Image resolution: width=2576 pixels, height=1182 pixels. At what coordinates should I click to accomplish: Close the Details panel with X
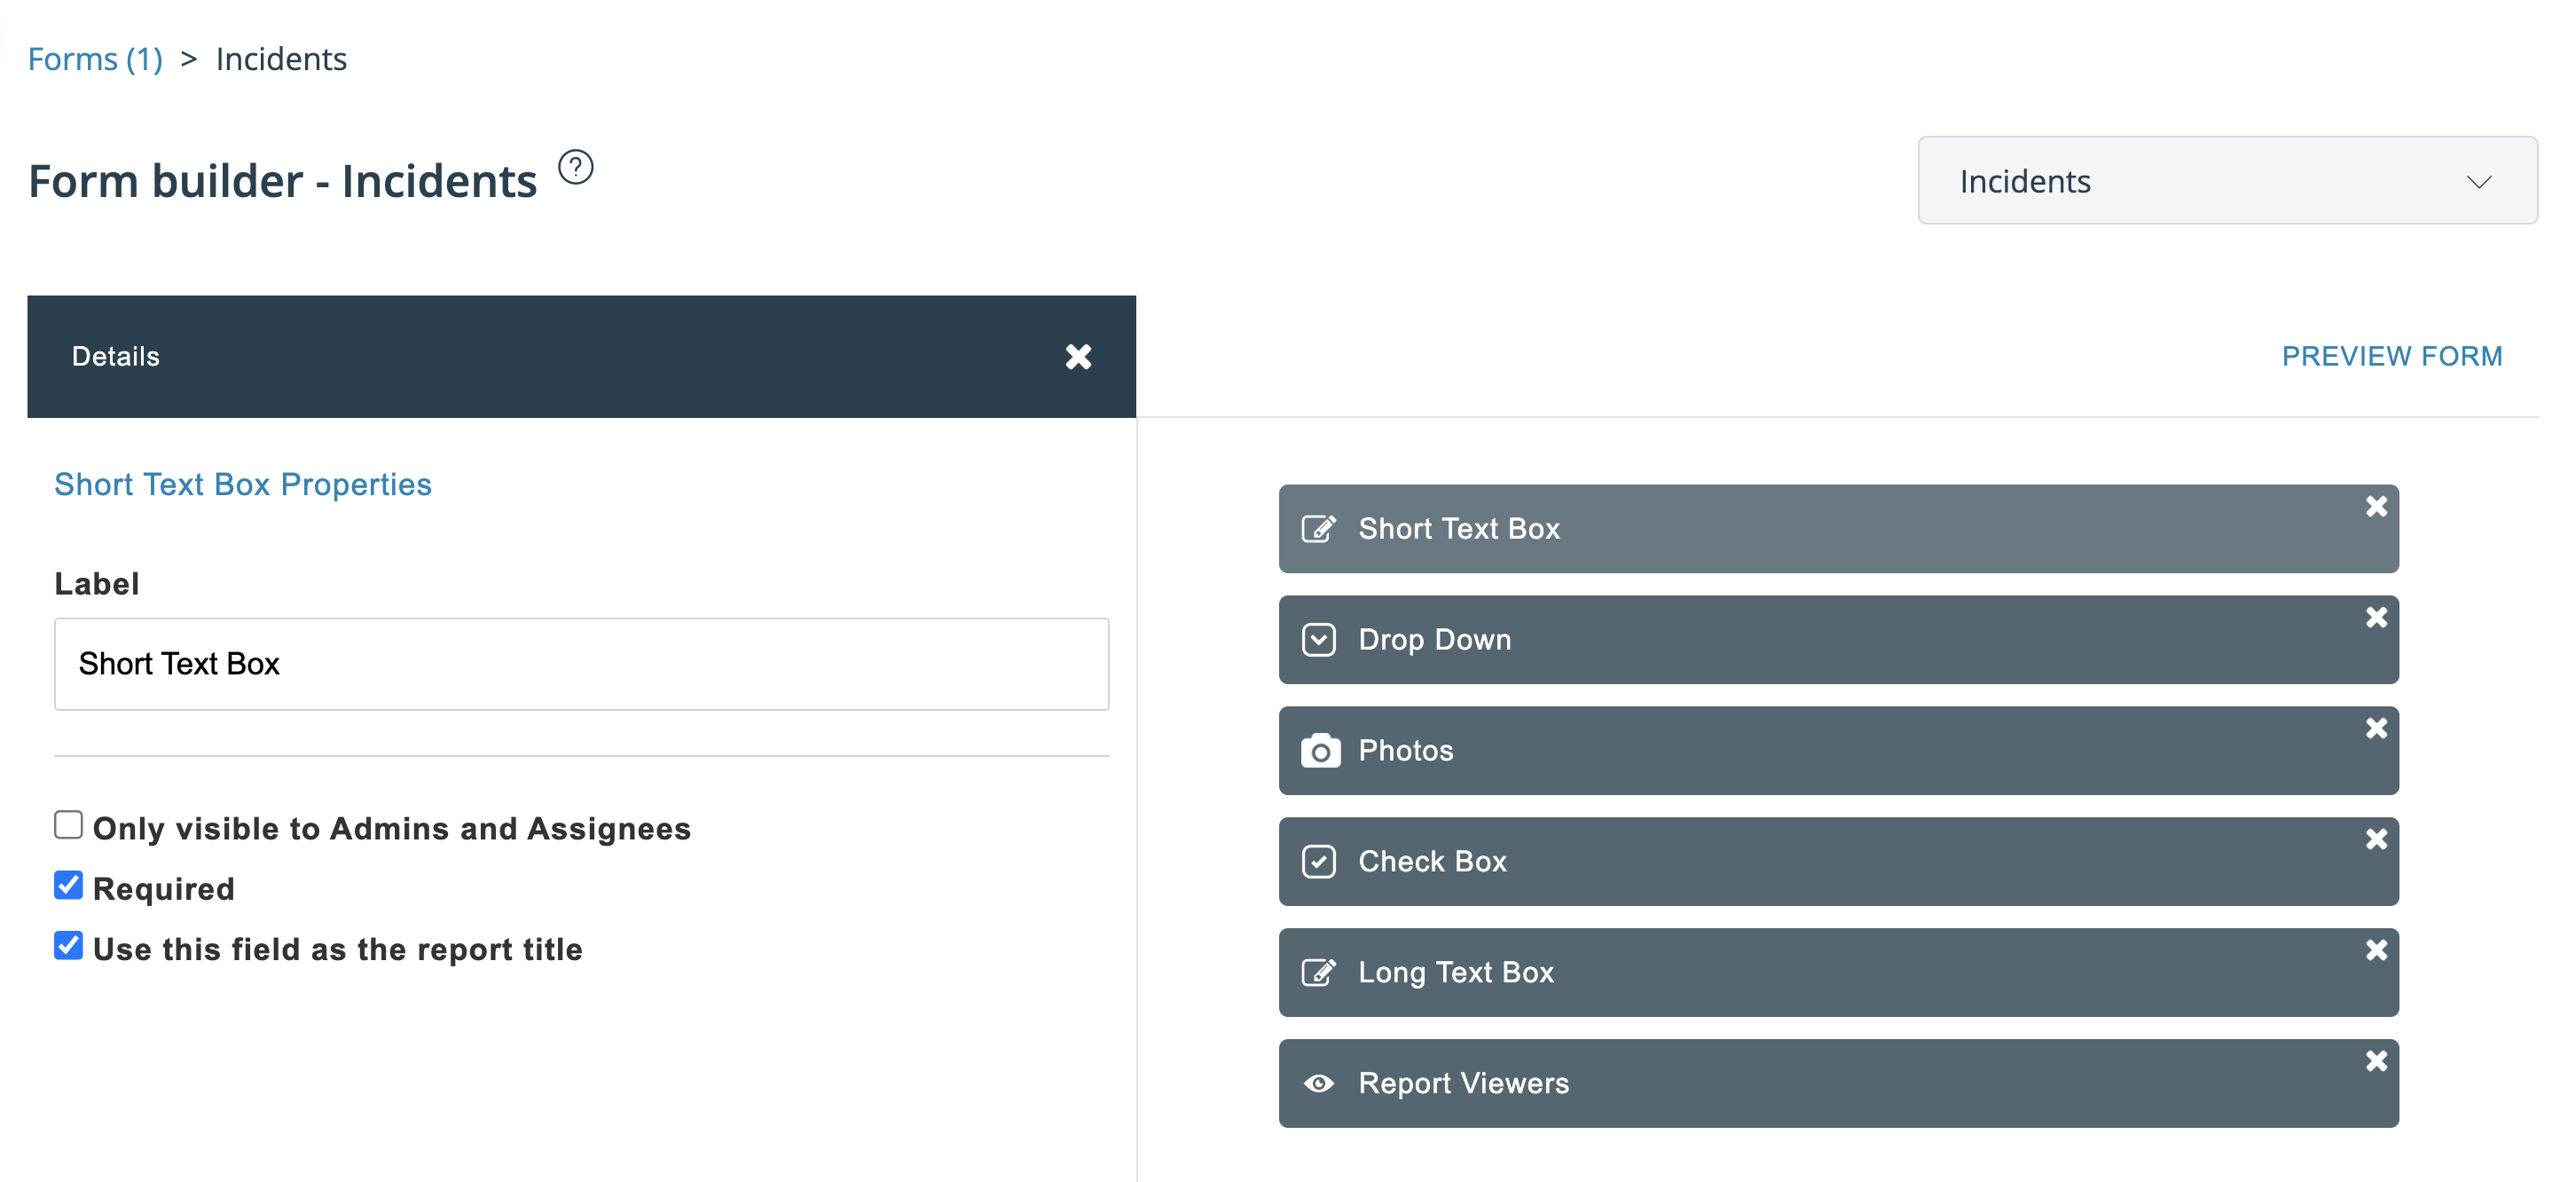click(1078, 357)
